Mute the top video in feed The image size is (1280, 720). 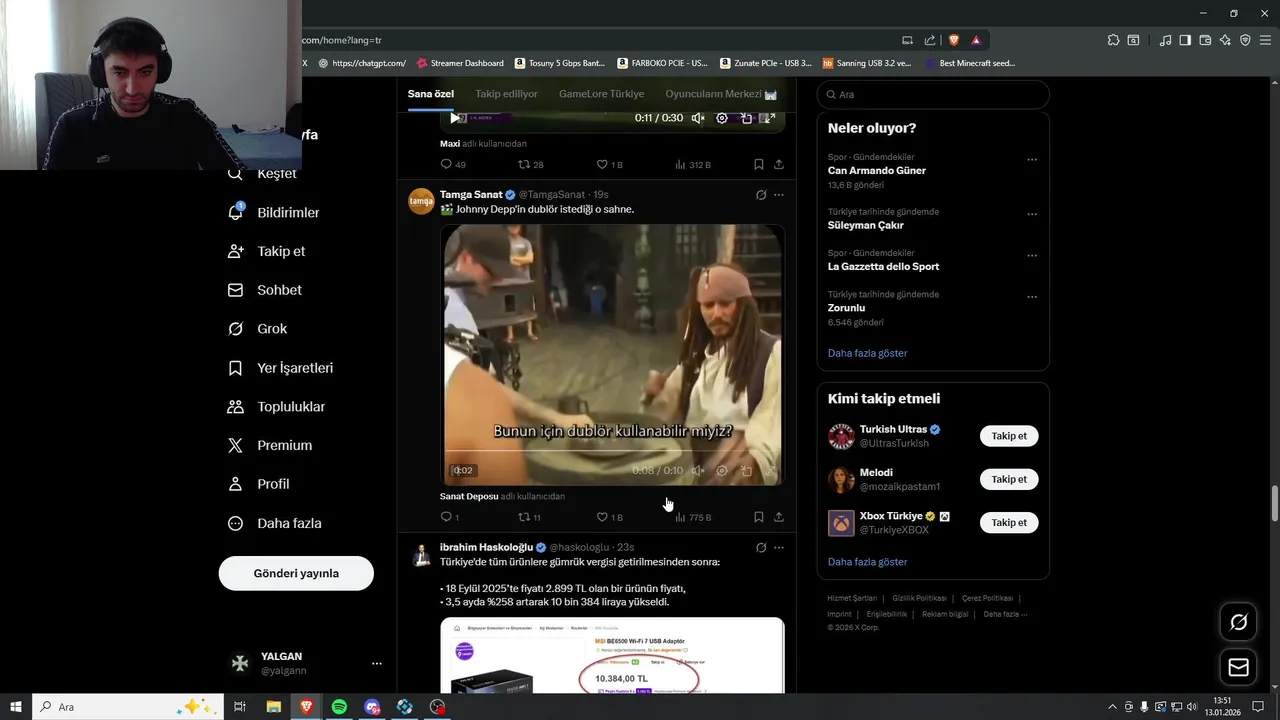point(698,118)
